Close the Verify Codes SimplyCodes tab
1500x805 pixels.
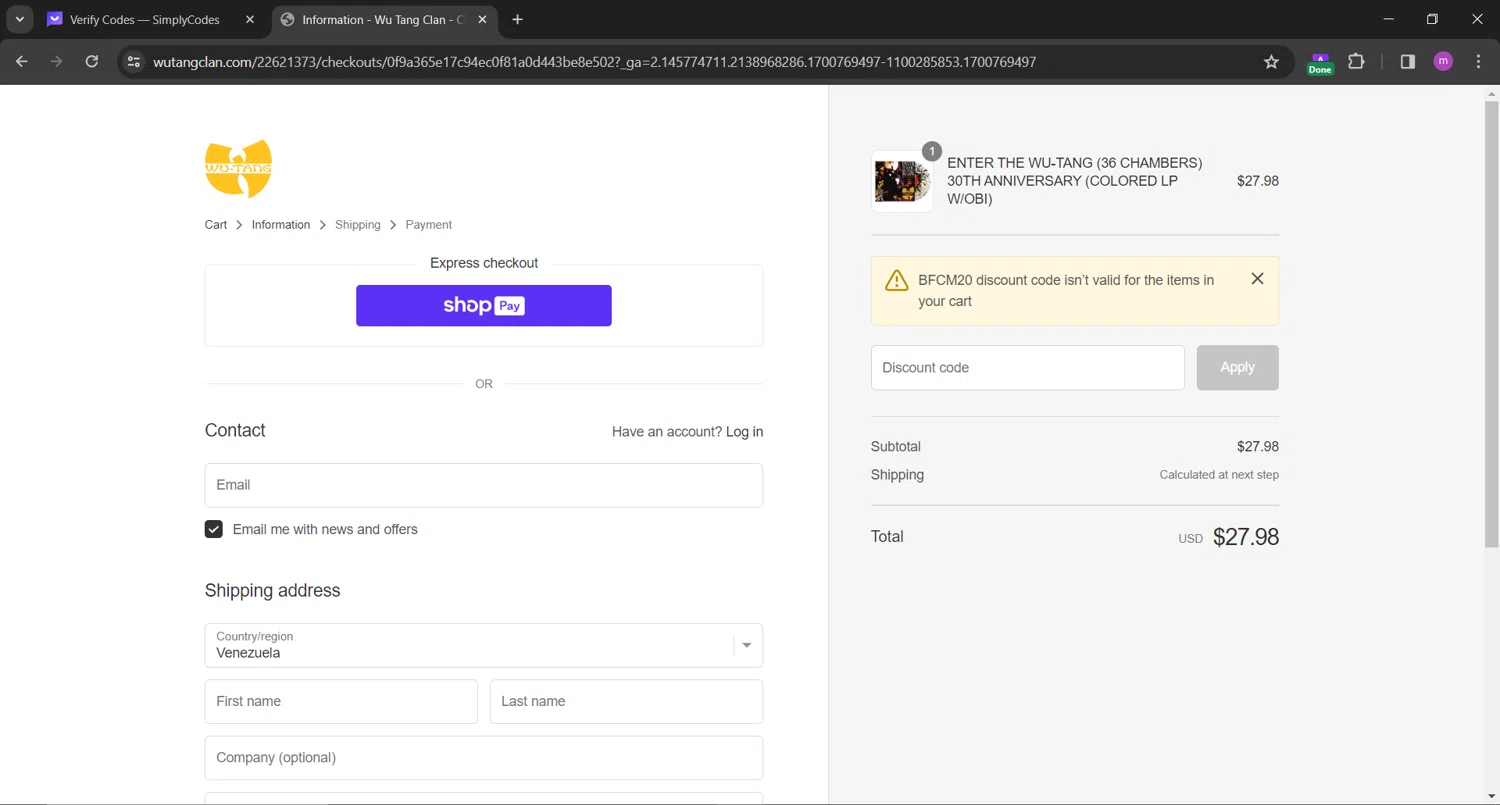250,20
